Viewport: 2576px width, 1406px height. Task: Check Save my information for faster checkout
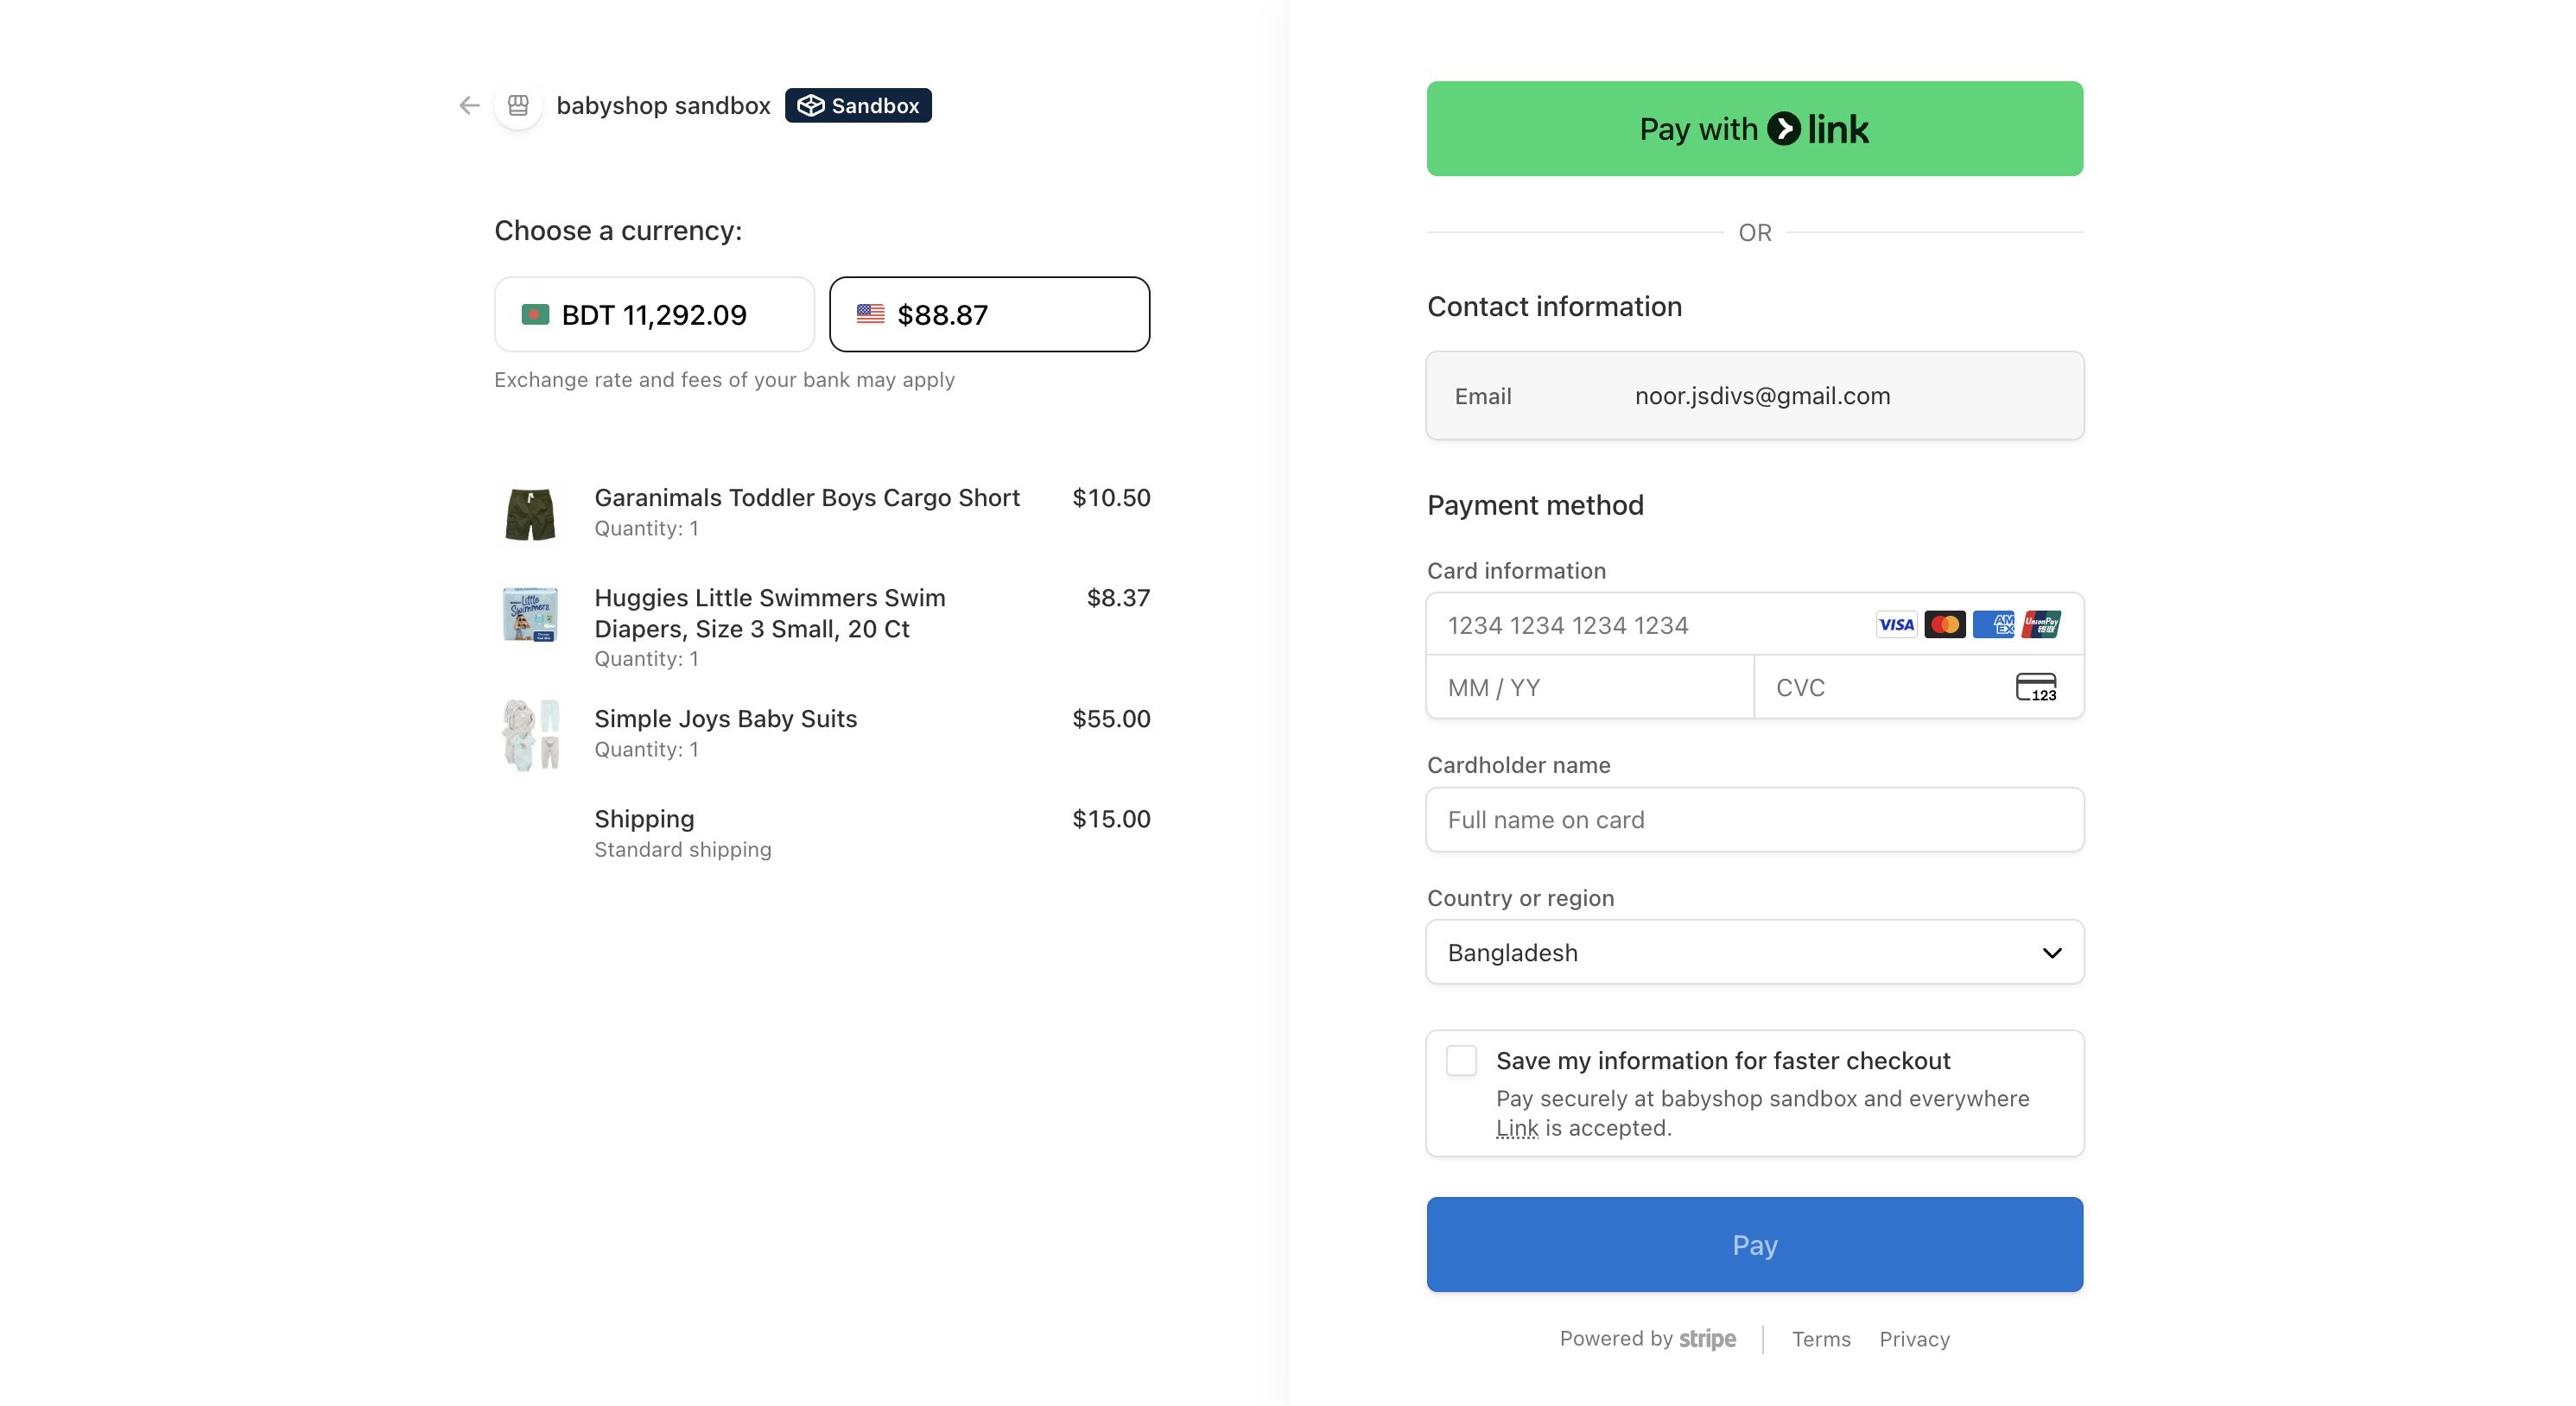pyautogui.click(x=1461, y=1061)
